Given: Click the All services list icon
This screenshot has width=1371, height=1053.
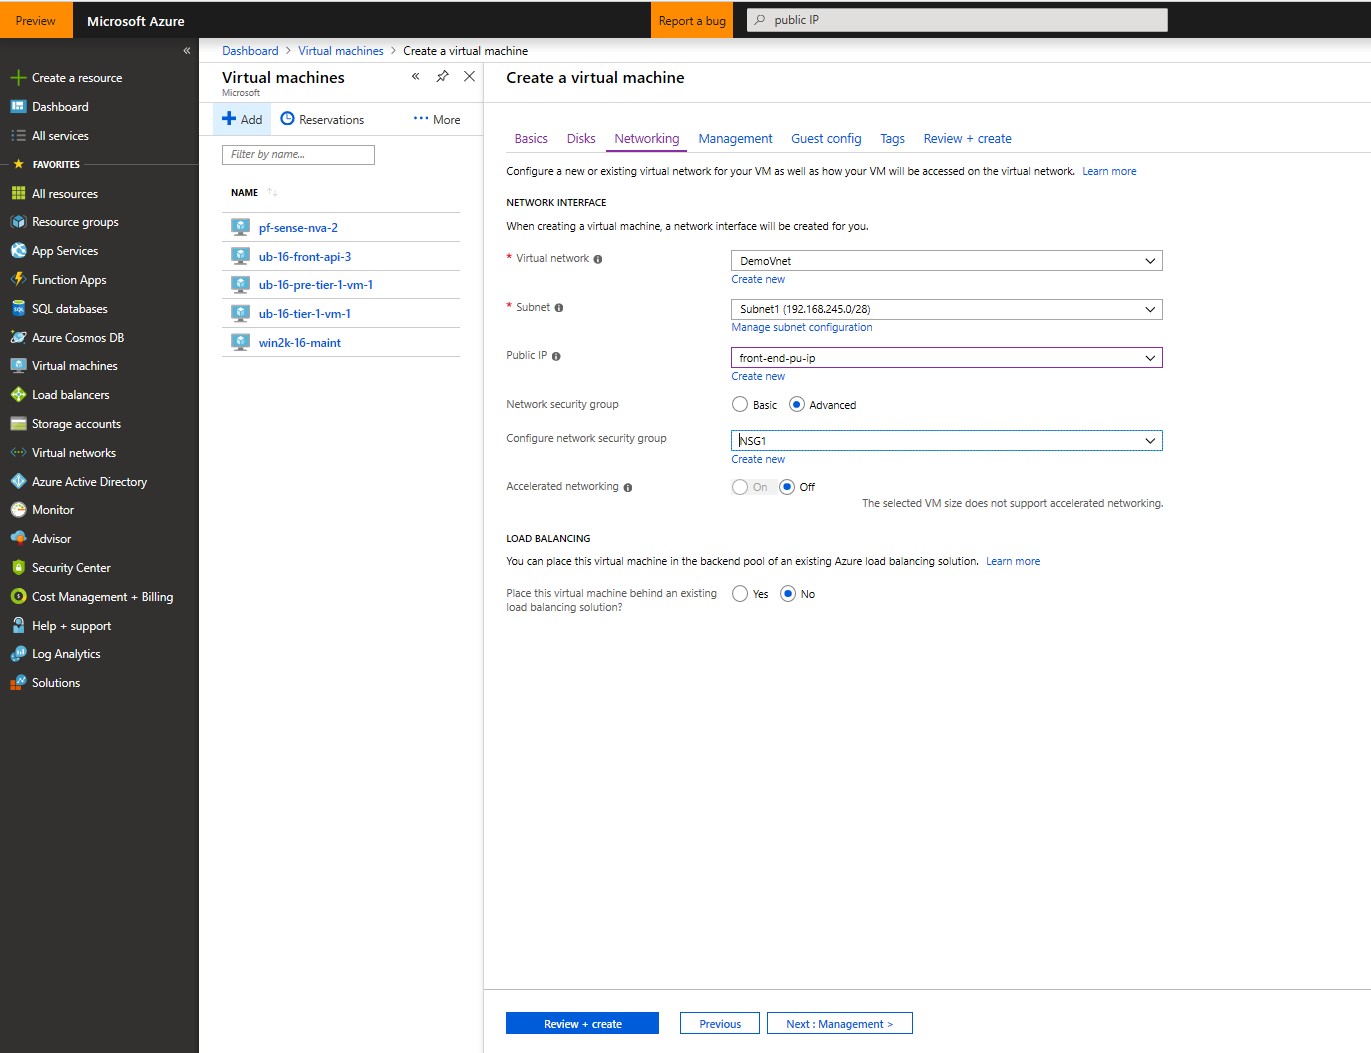Looking at the screenshot, I should coord(18,136).
